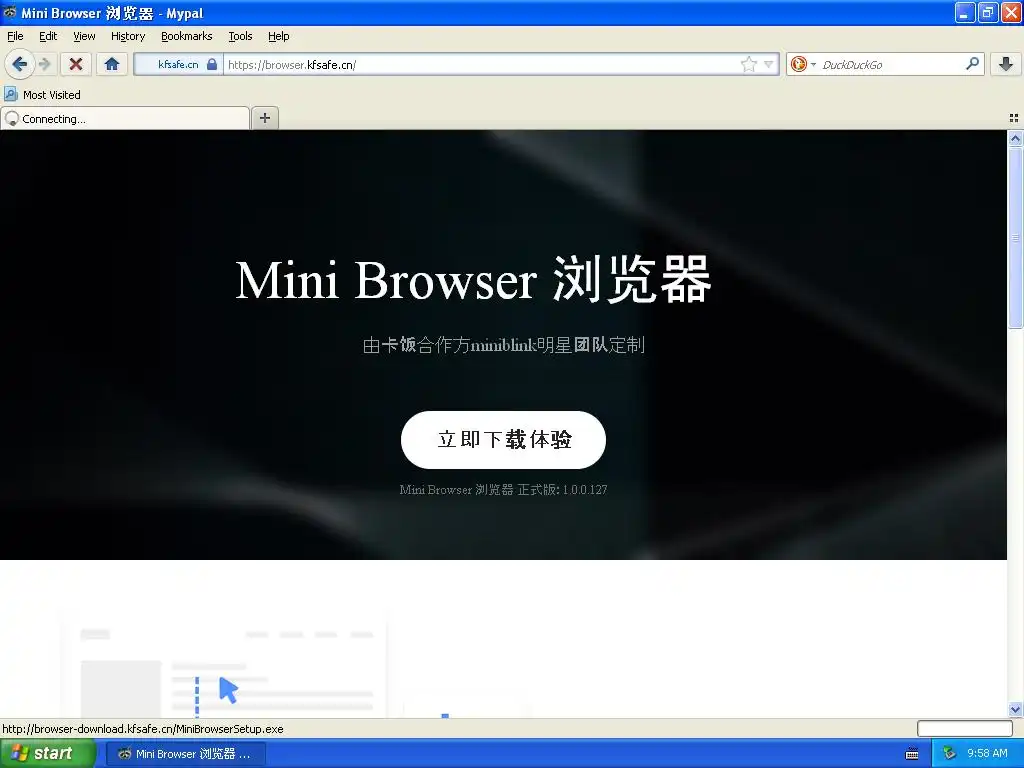This screenshot has height=768, width=1024.
Task: Open a new tab with the plus button
Action: 264,118
